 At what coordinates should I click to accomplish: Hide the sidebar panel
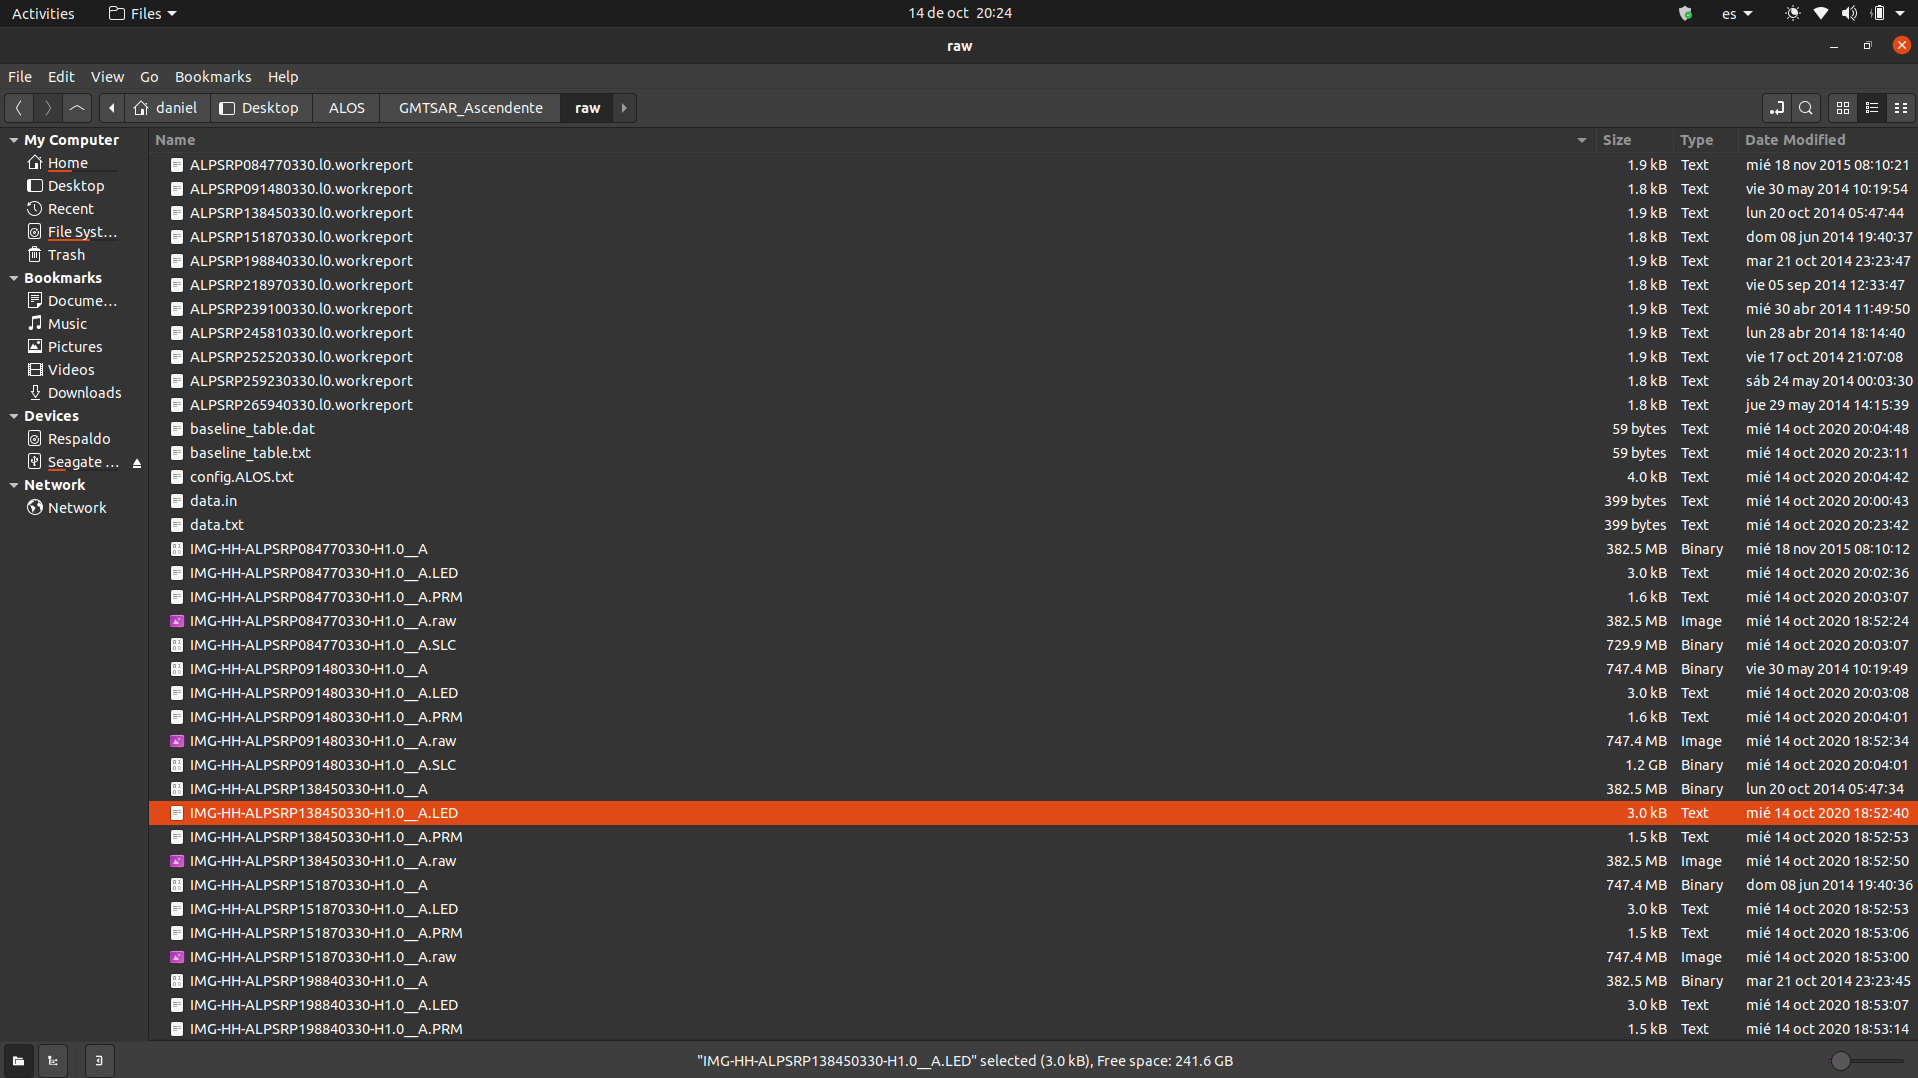tap(98, 1060)
